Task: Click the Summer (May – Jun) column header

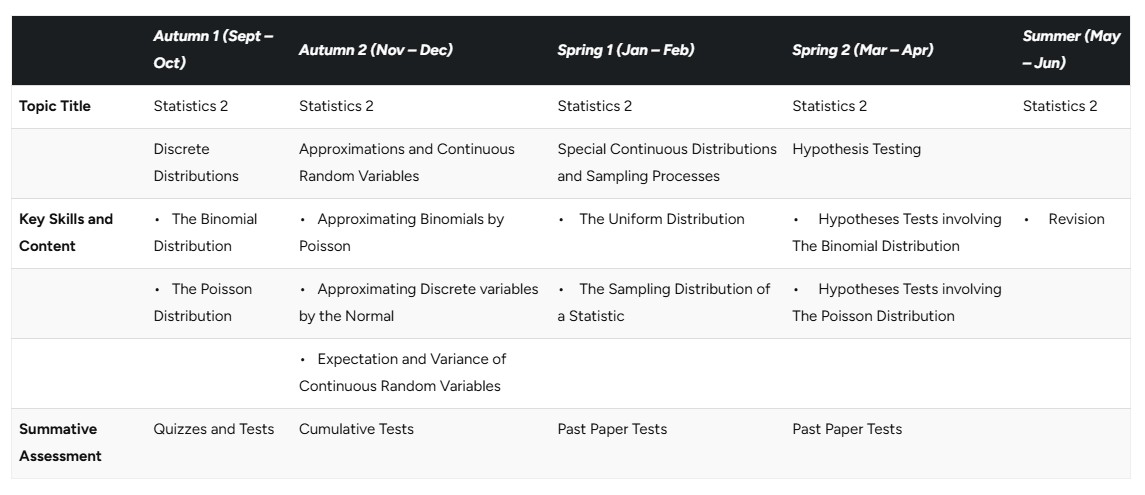Action: click(x=1071, y=50)
